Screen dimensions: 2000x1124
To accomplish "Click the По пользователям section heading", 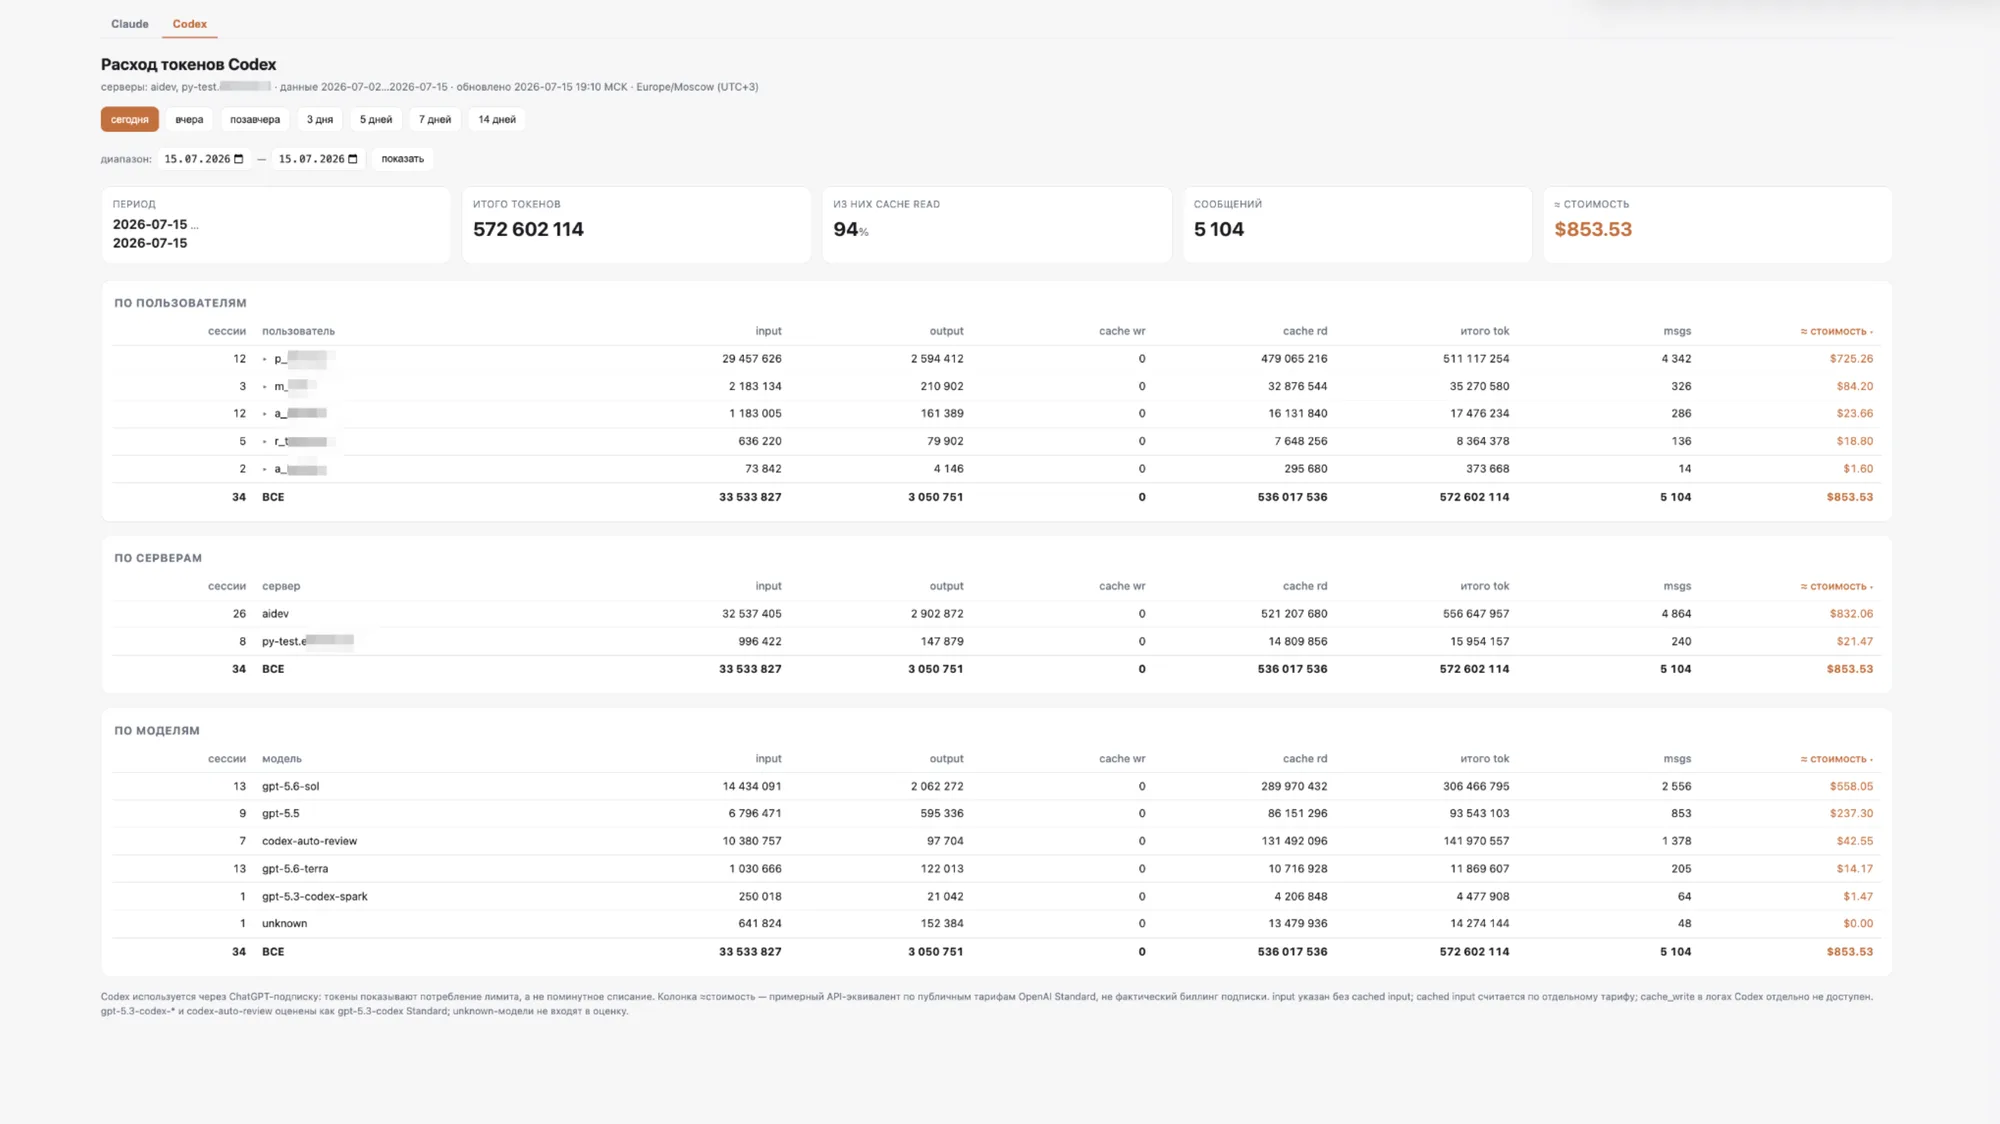I will (x=180, y=303).
